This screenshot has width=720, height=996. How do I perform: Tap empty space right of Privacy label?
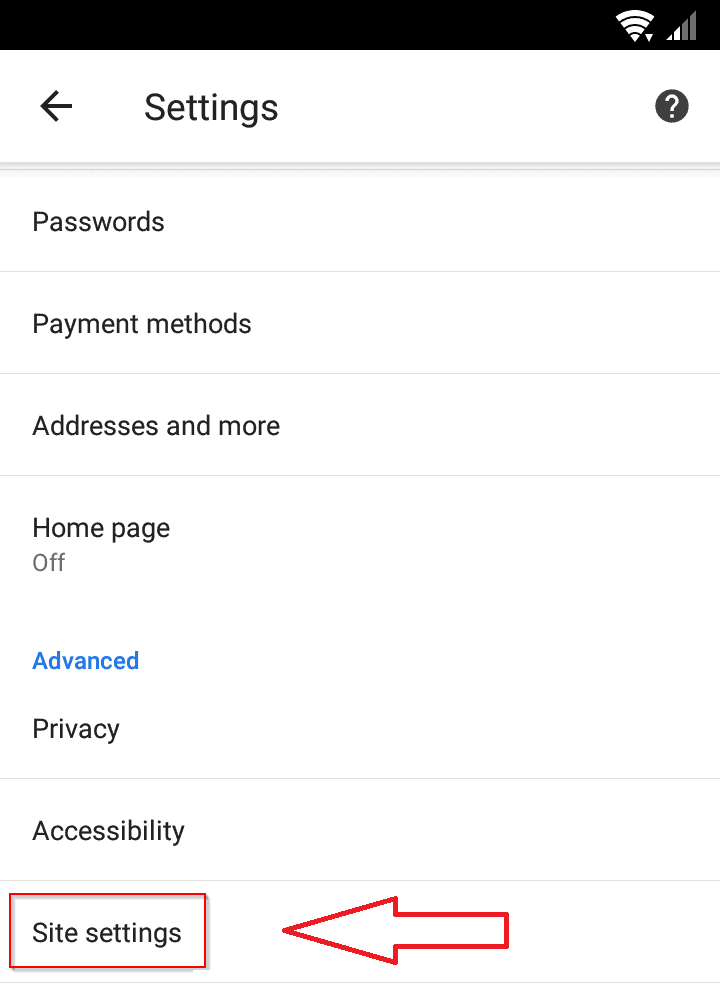(419, 729)
